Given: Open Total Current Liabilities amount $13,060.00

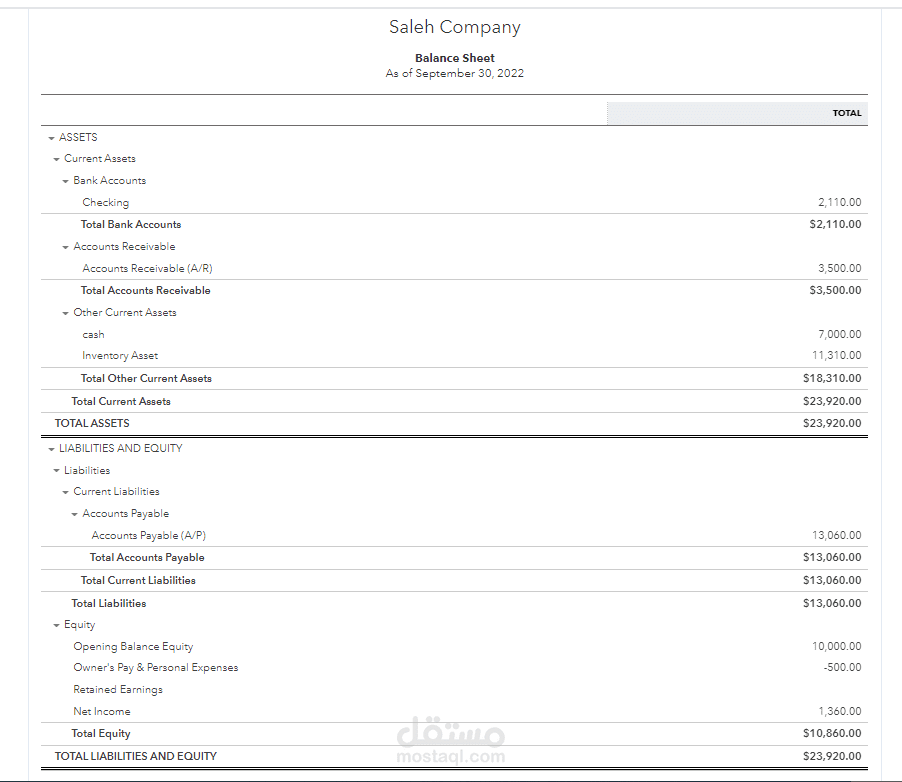Looking at the screenshot, I should pos(832,581).
